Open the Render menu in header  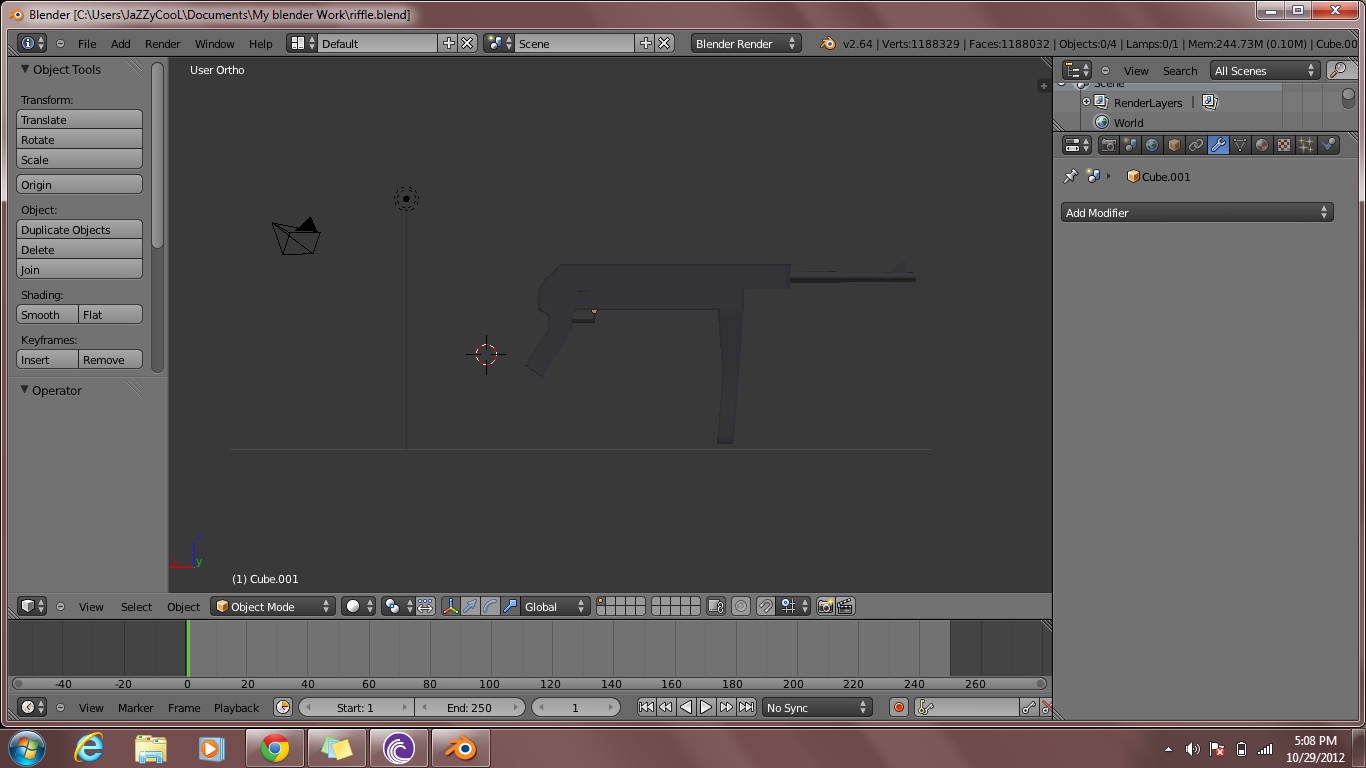point(163,43)
